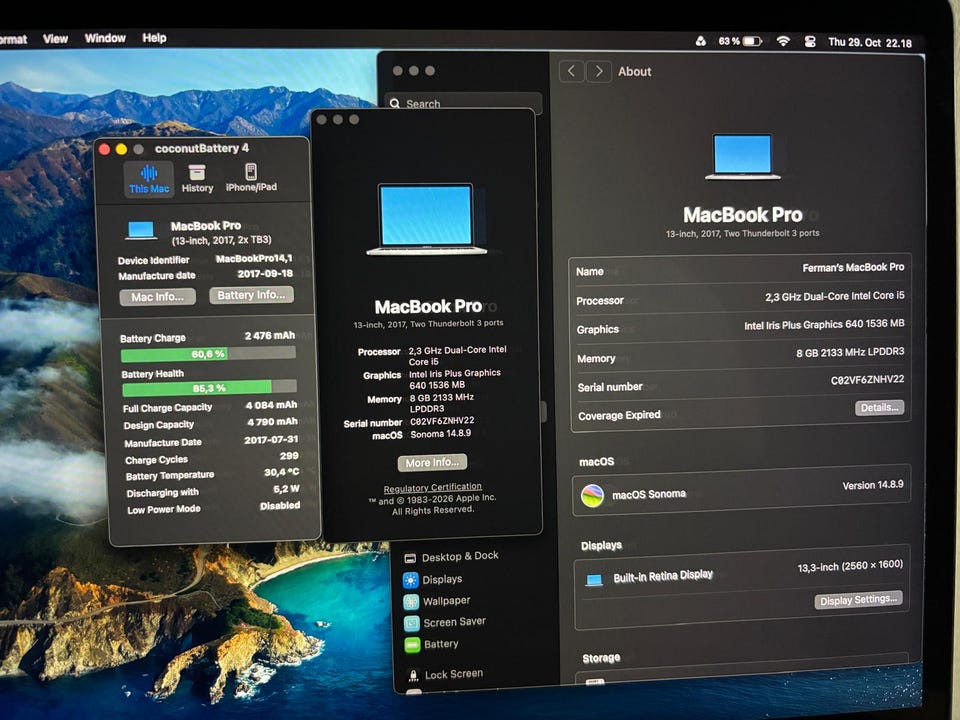This screenshot has height=720, width=960.
Task: Click the Full Charge Capacity value 4 084 mAh
Action: (x=271, y=405)
